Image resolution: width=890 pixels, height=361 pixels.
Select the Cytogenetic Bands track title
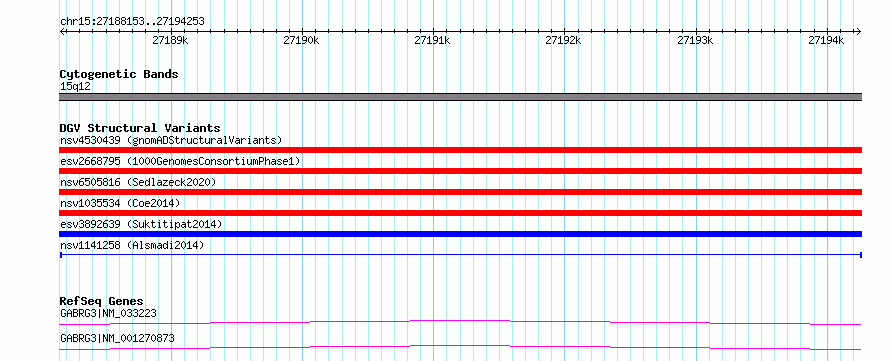pyautogui.click(x=119, y=74)
